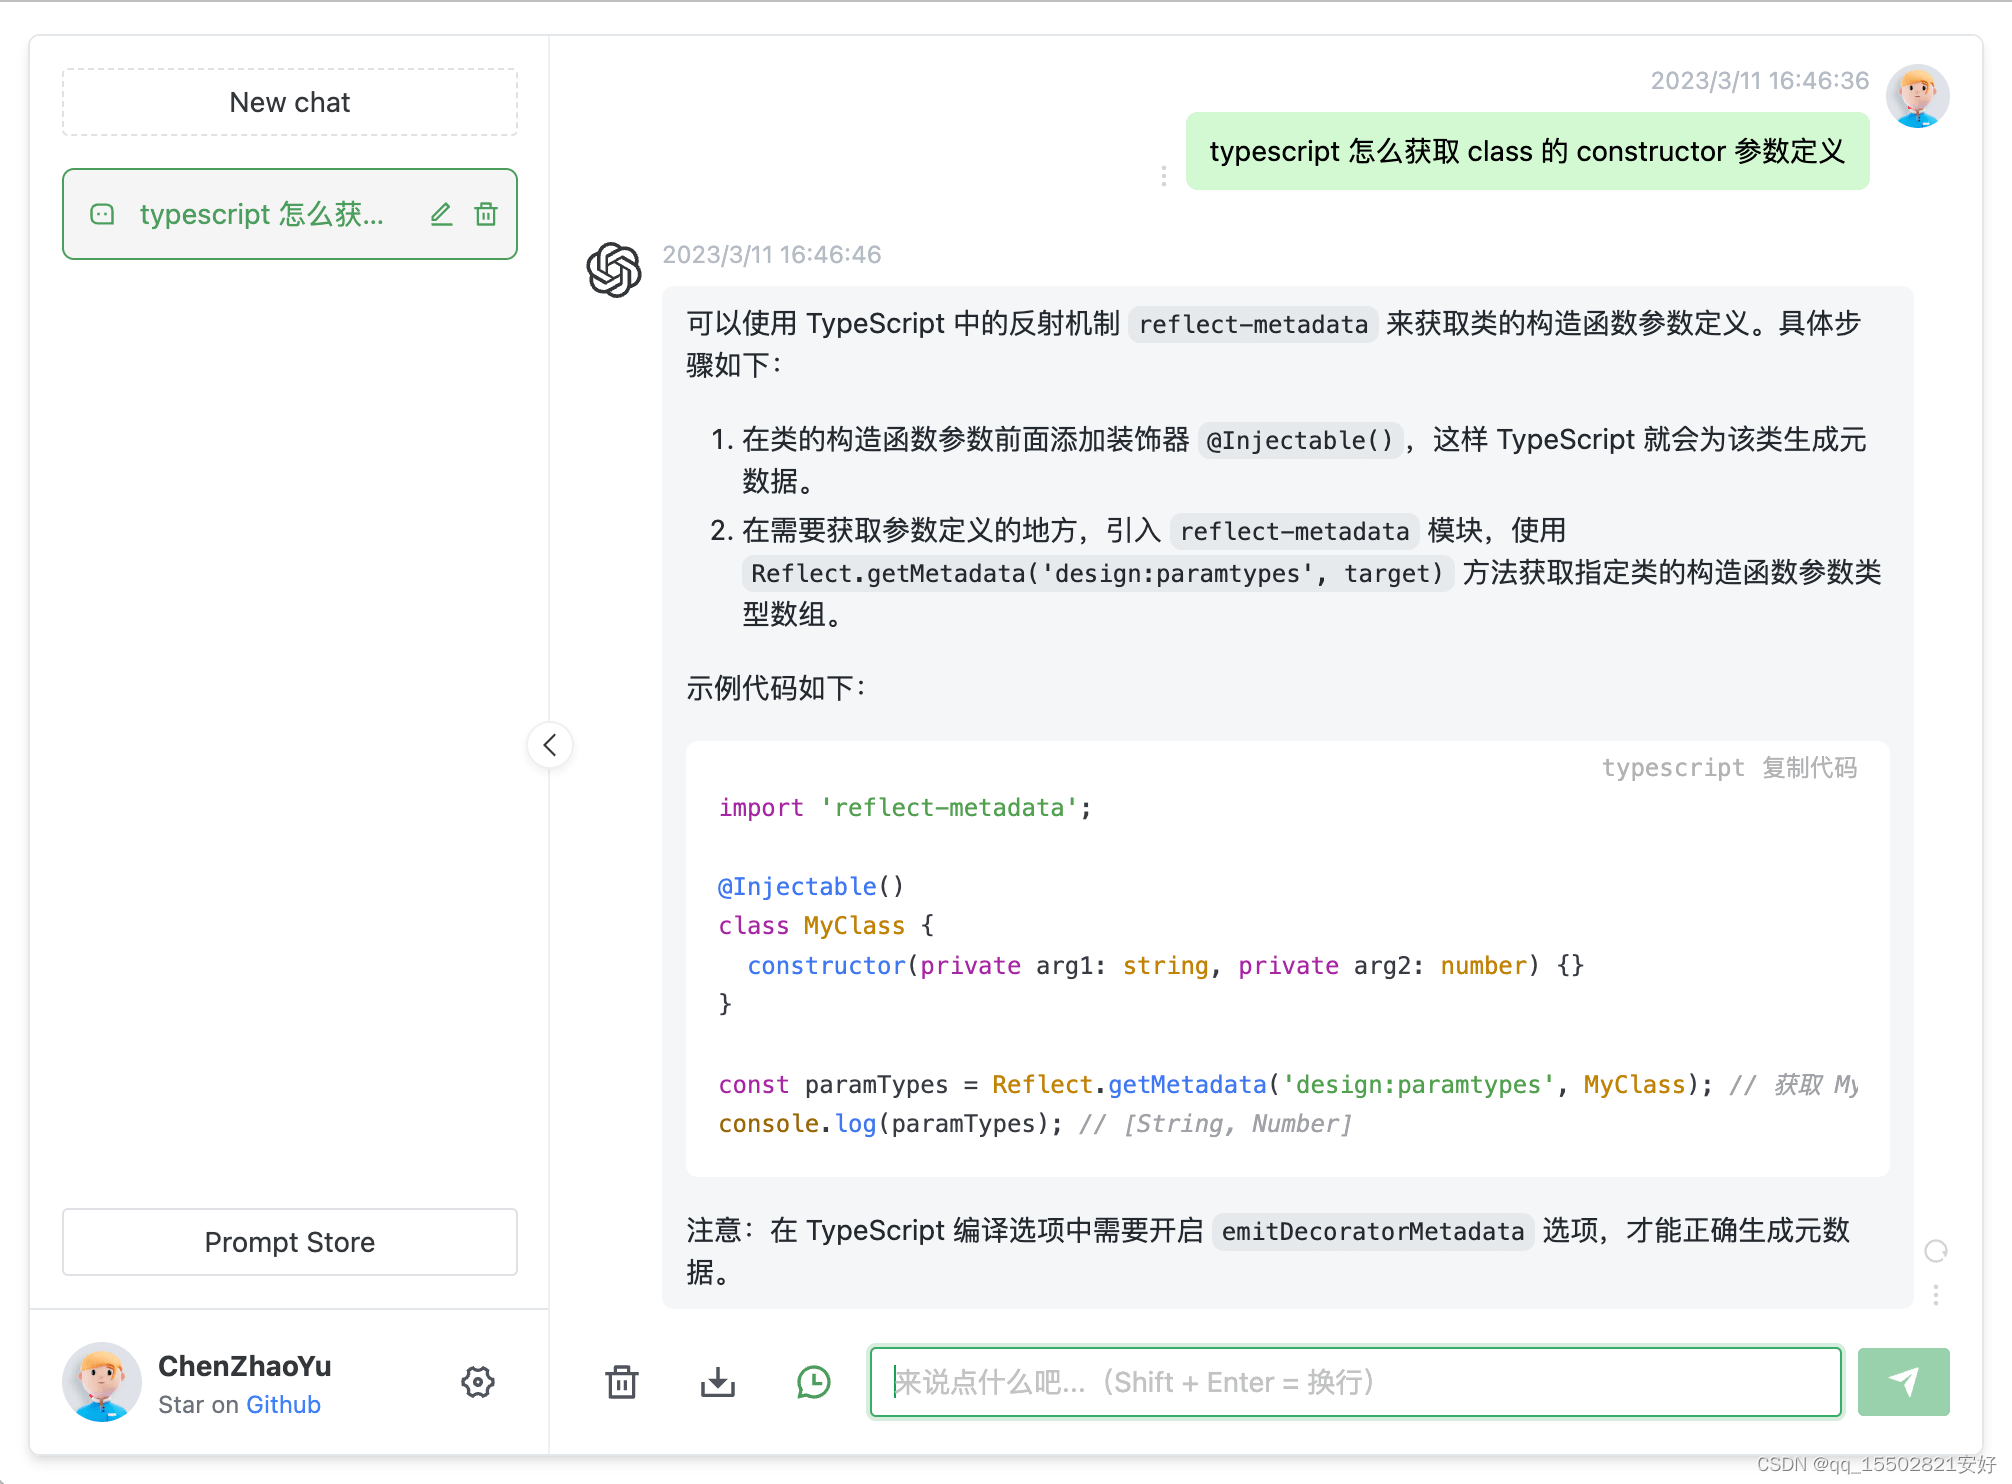The image size is (2012, 1484).
Task: Expand the conversation options menu
Action: [x=1164, y=175]
